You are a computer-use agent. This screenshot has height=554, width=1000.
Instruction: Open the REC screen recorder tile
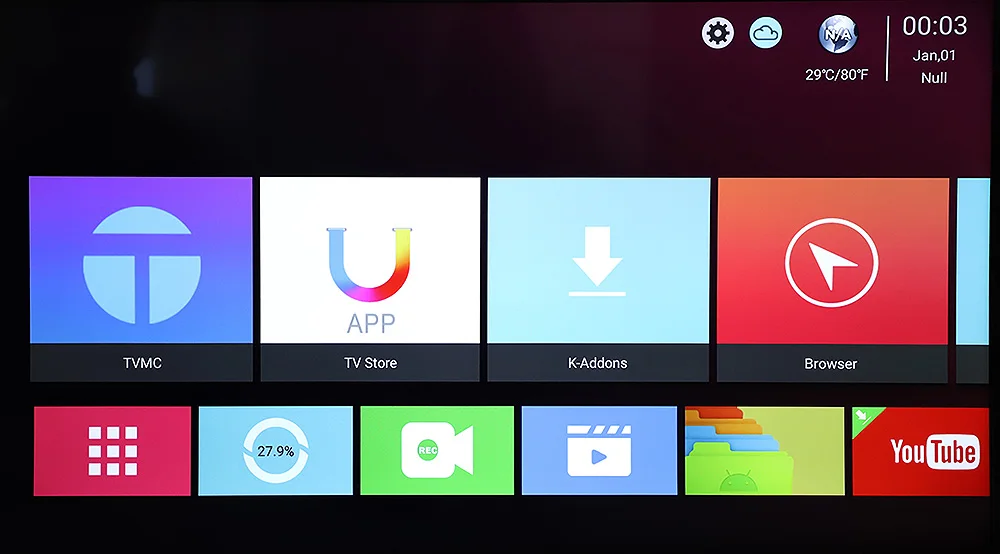437,451
